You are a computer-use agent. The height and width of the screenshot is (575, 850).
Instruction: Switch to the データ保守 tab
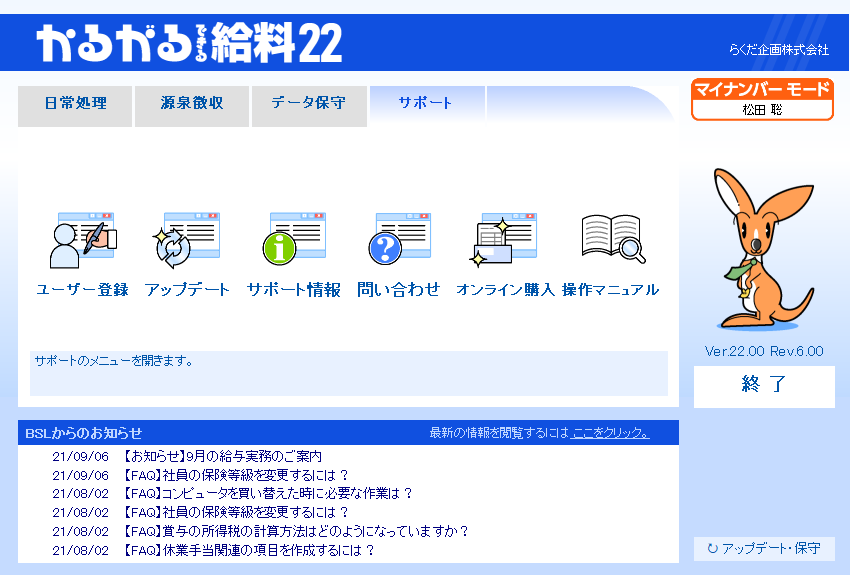309,106
